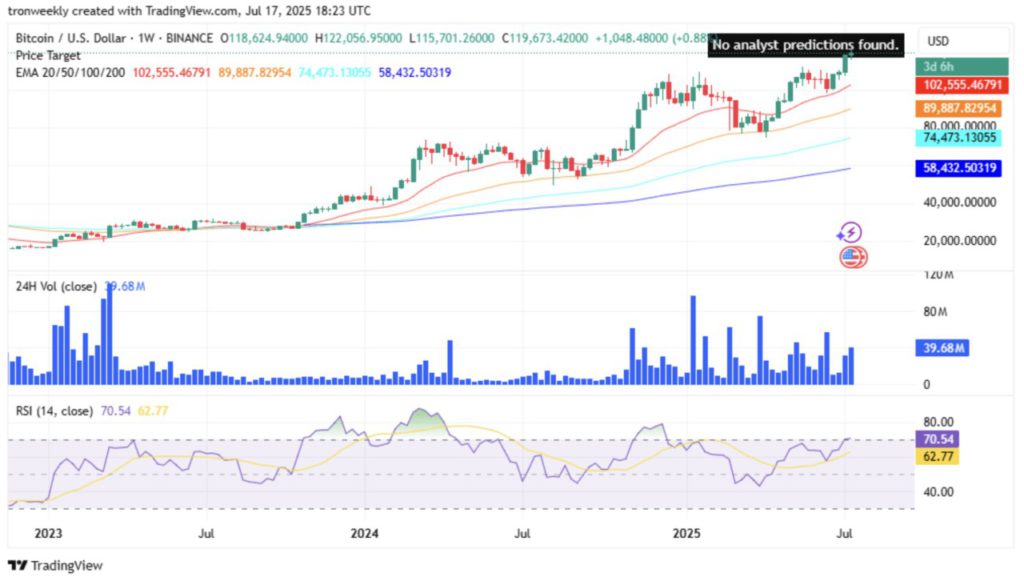Click the Price Target indicator label
The image size is (1024, 577).
(48, 55)
